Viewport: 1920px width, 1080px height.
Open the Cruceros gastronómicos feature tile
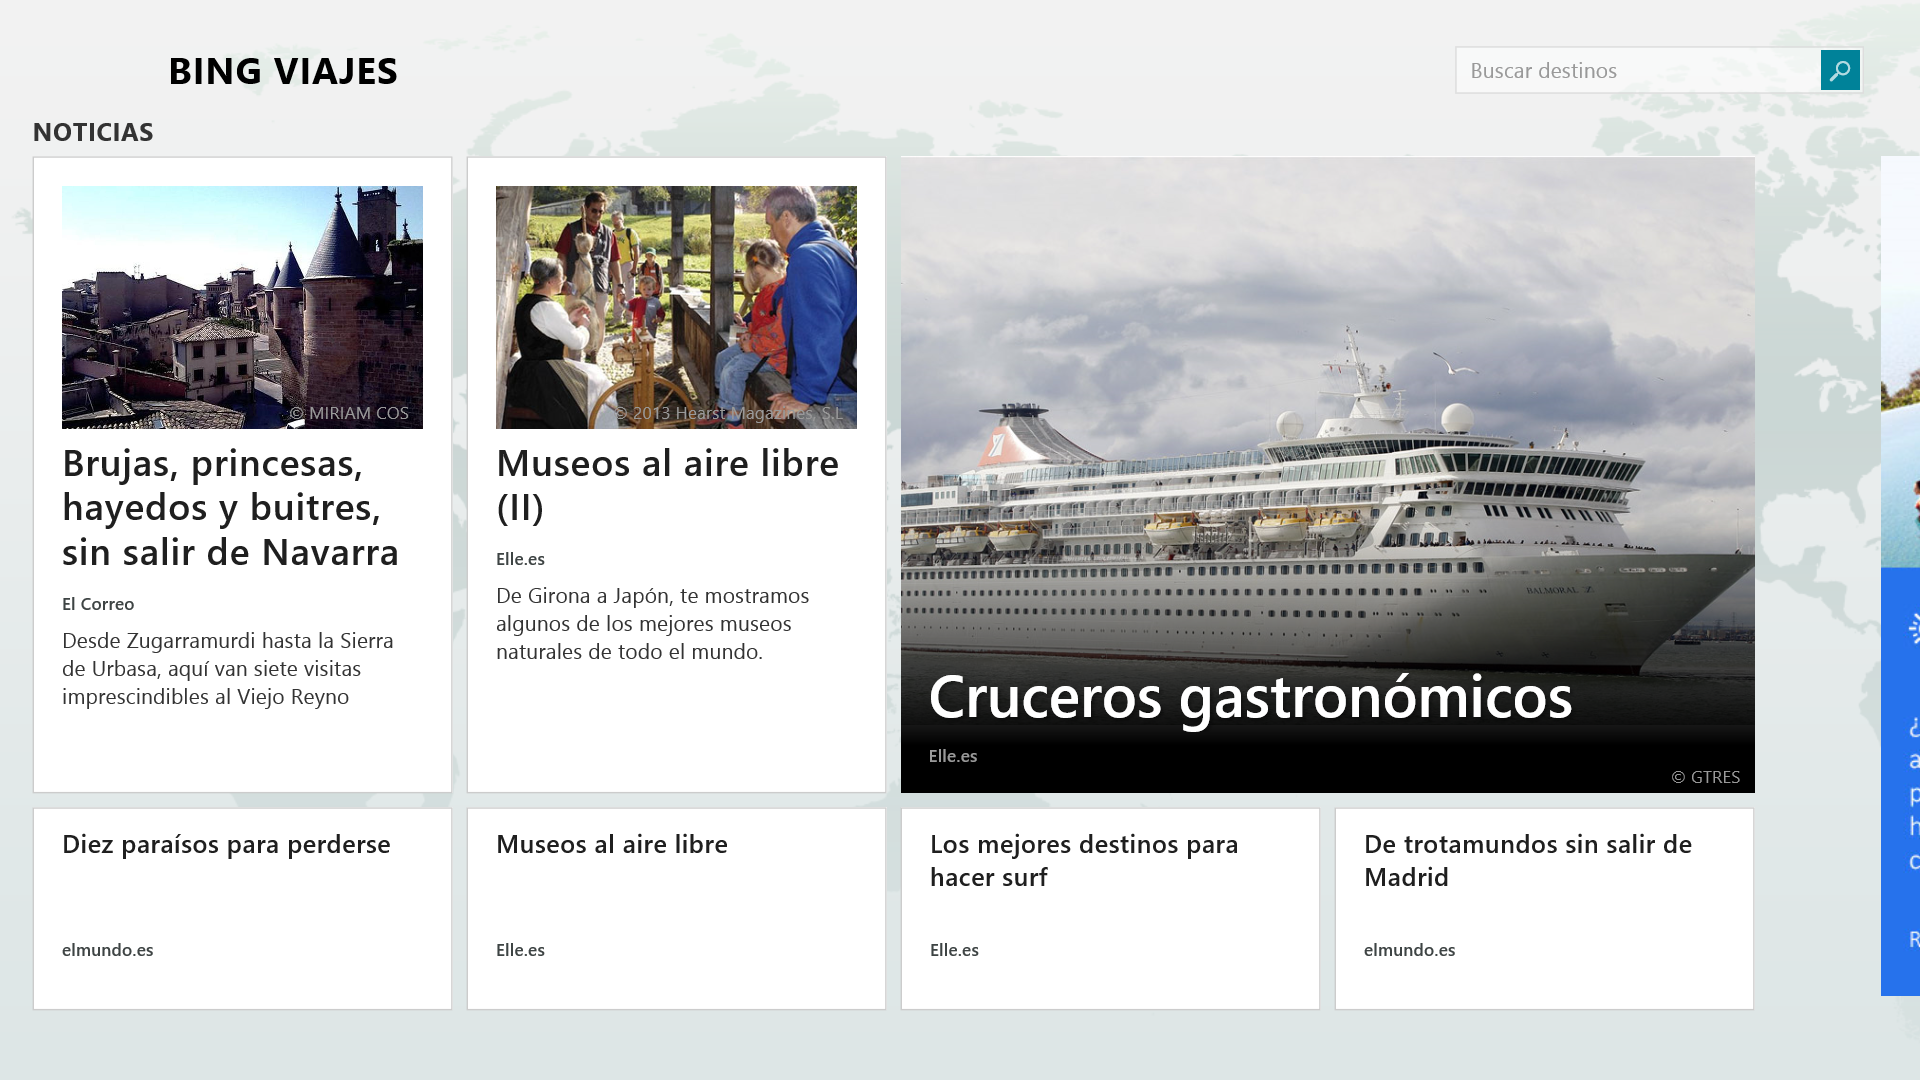click(x=1249, y=696)
